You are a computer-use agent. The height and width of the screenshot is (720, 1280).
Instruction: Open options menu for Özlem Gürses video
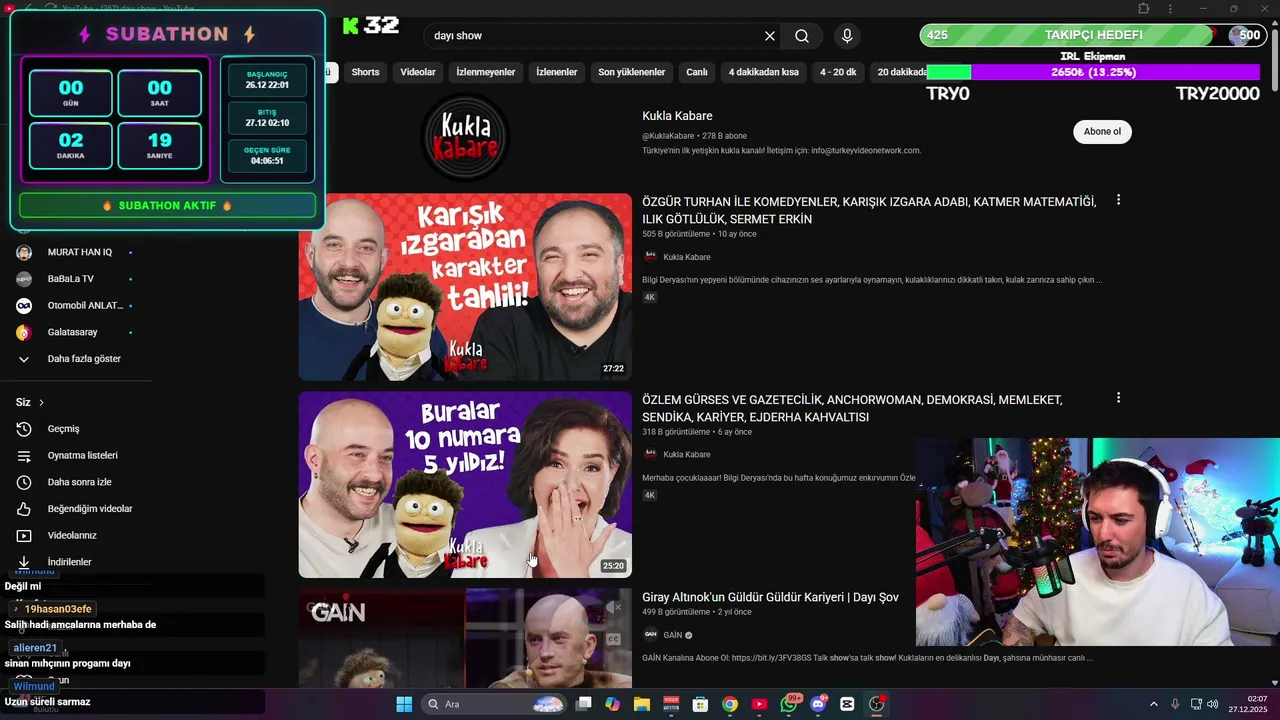pos(1118,398)
